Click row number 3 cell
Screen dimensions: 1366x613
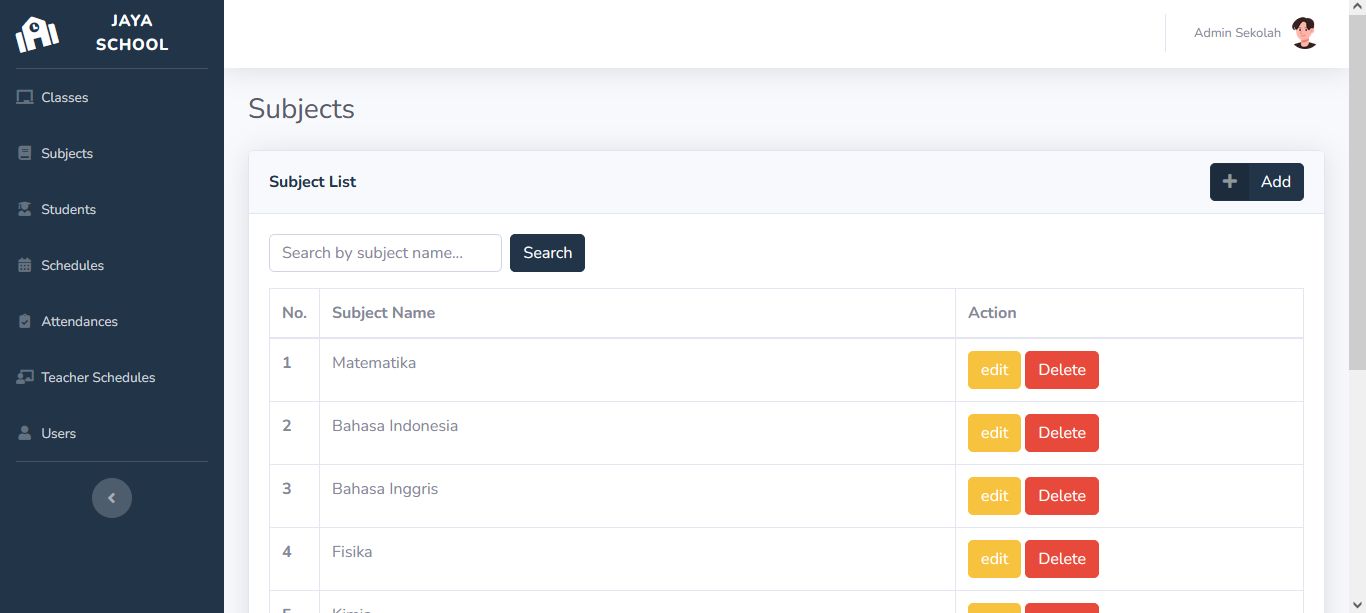pos(294,496)
